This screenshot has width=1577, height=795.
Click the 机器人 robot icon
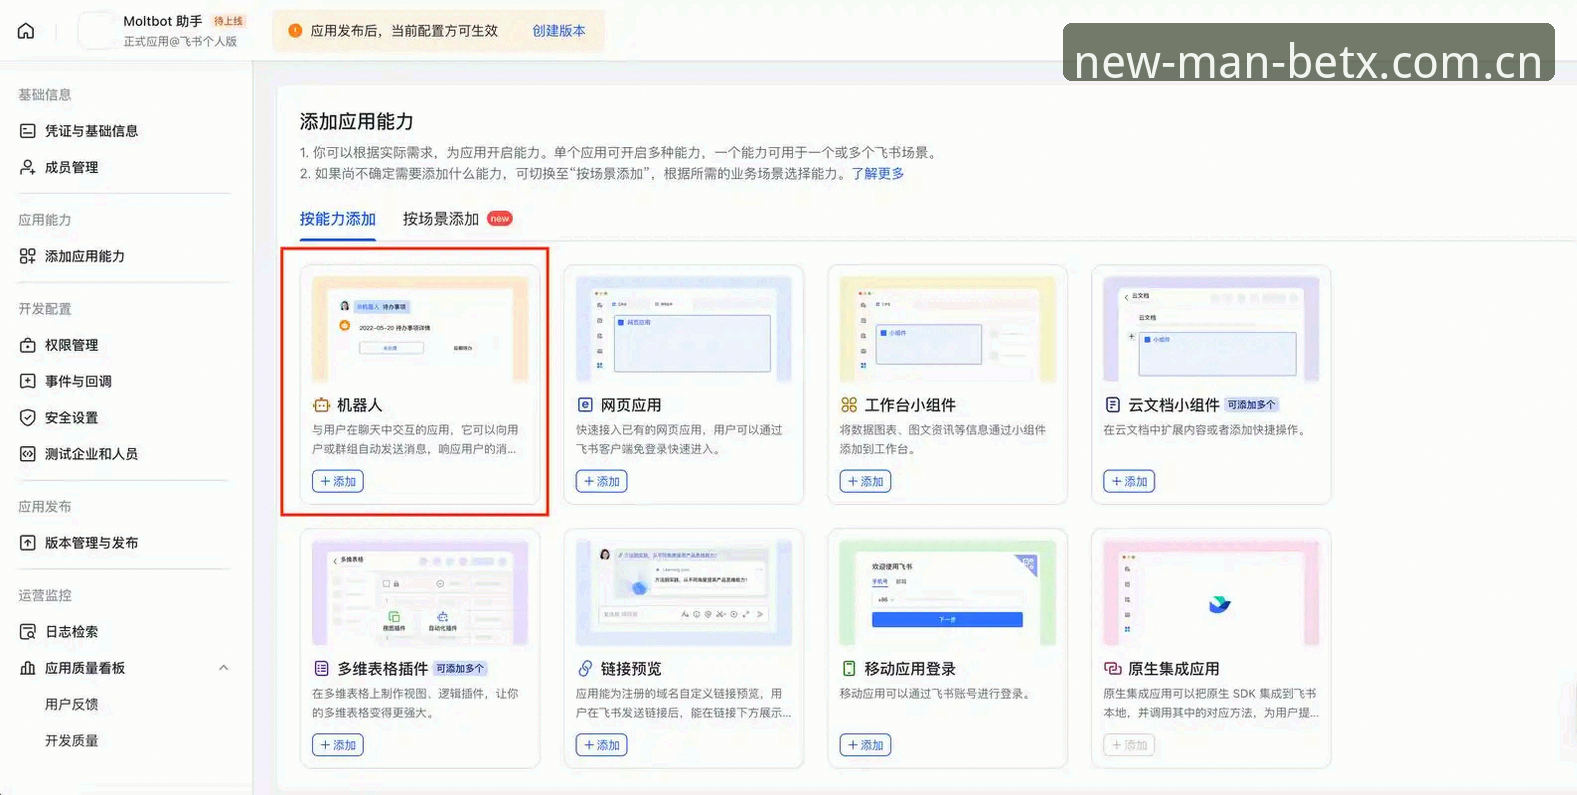coord(321,405)
